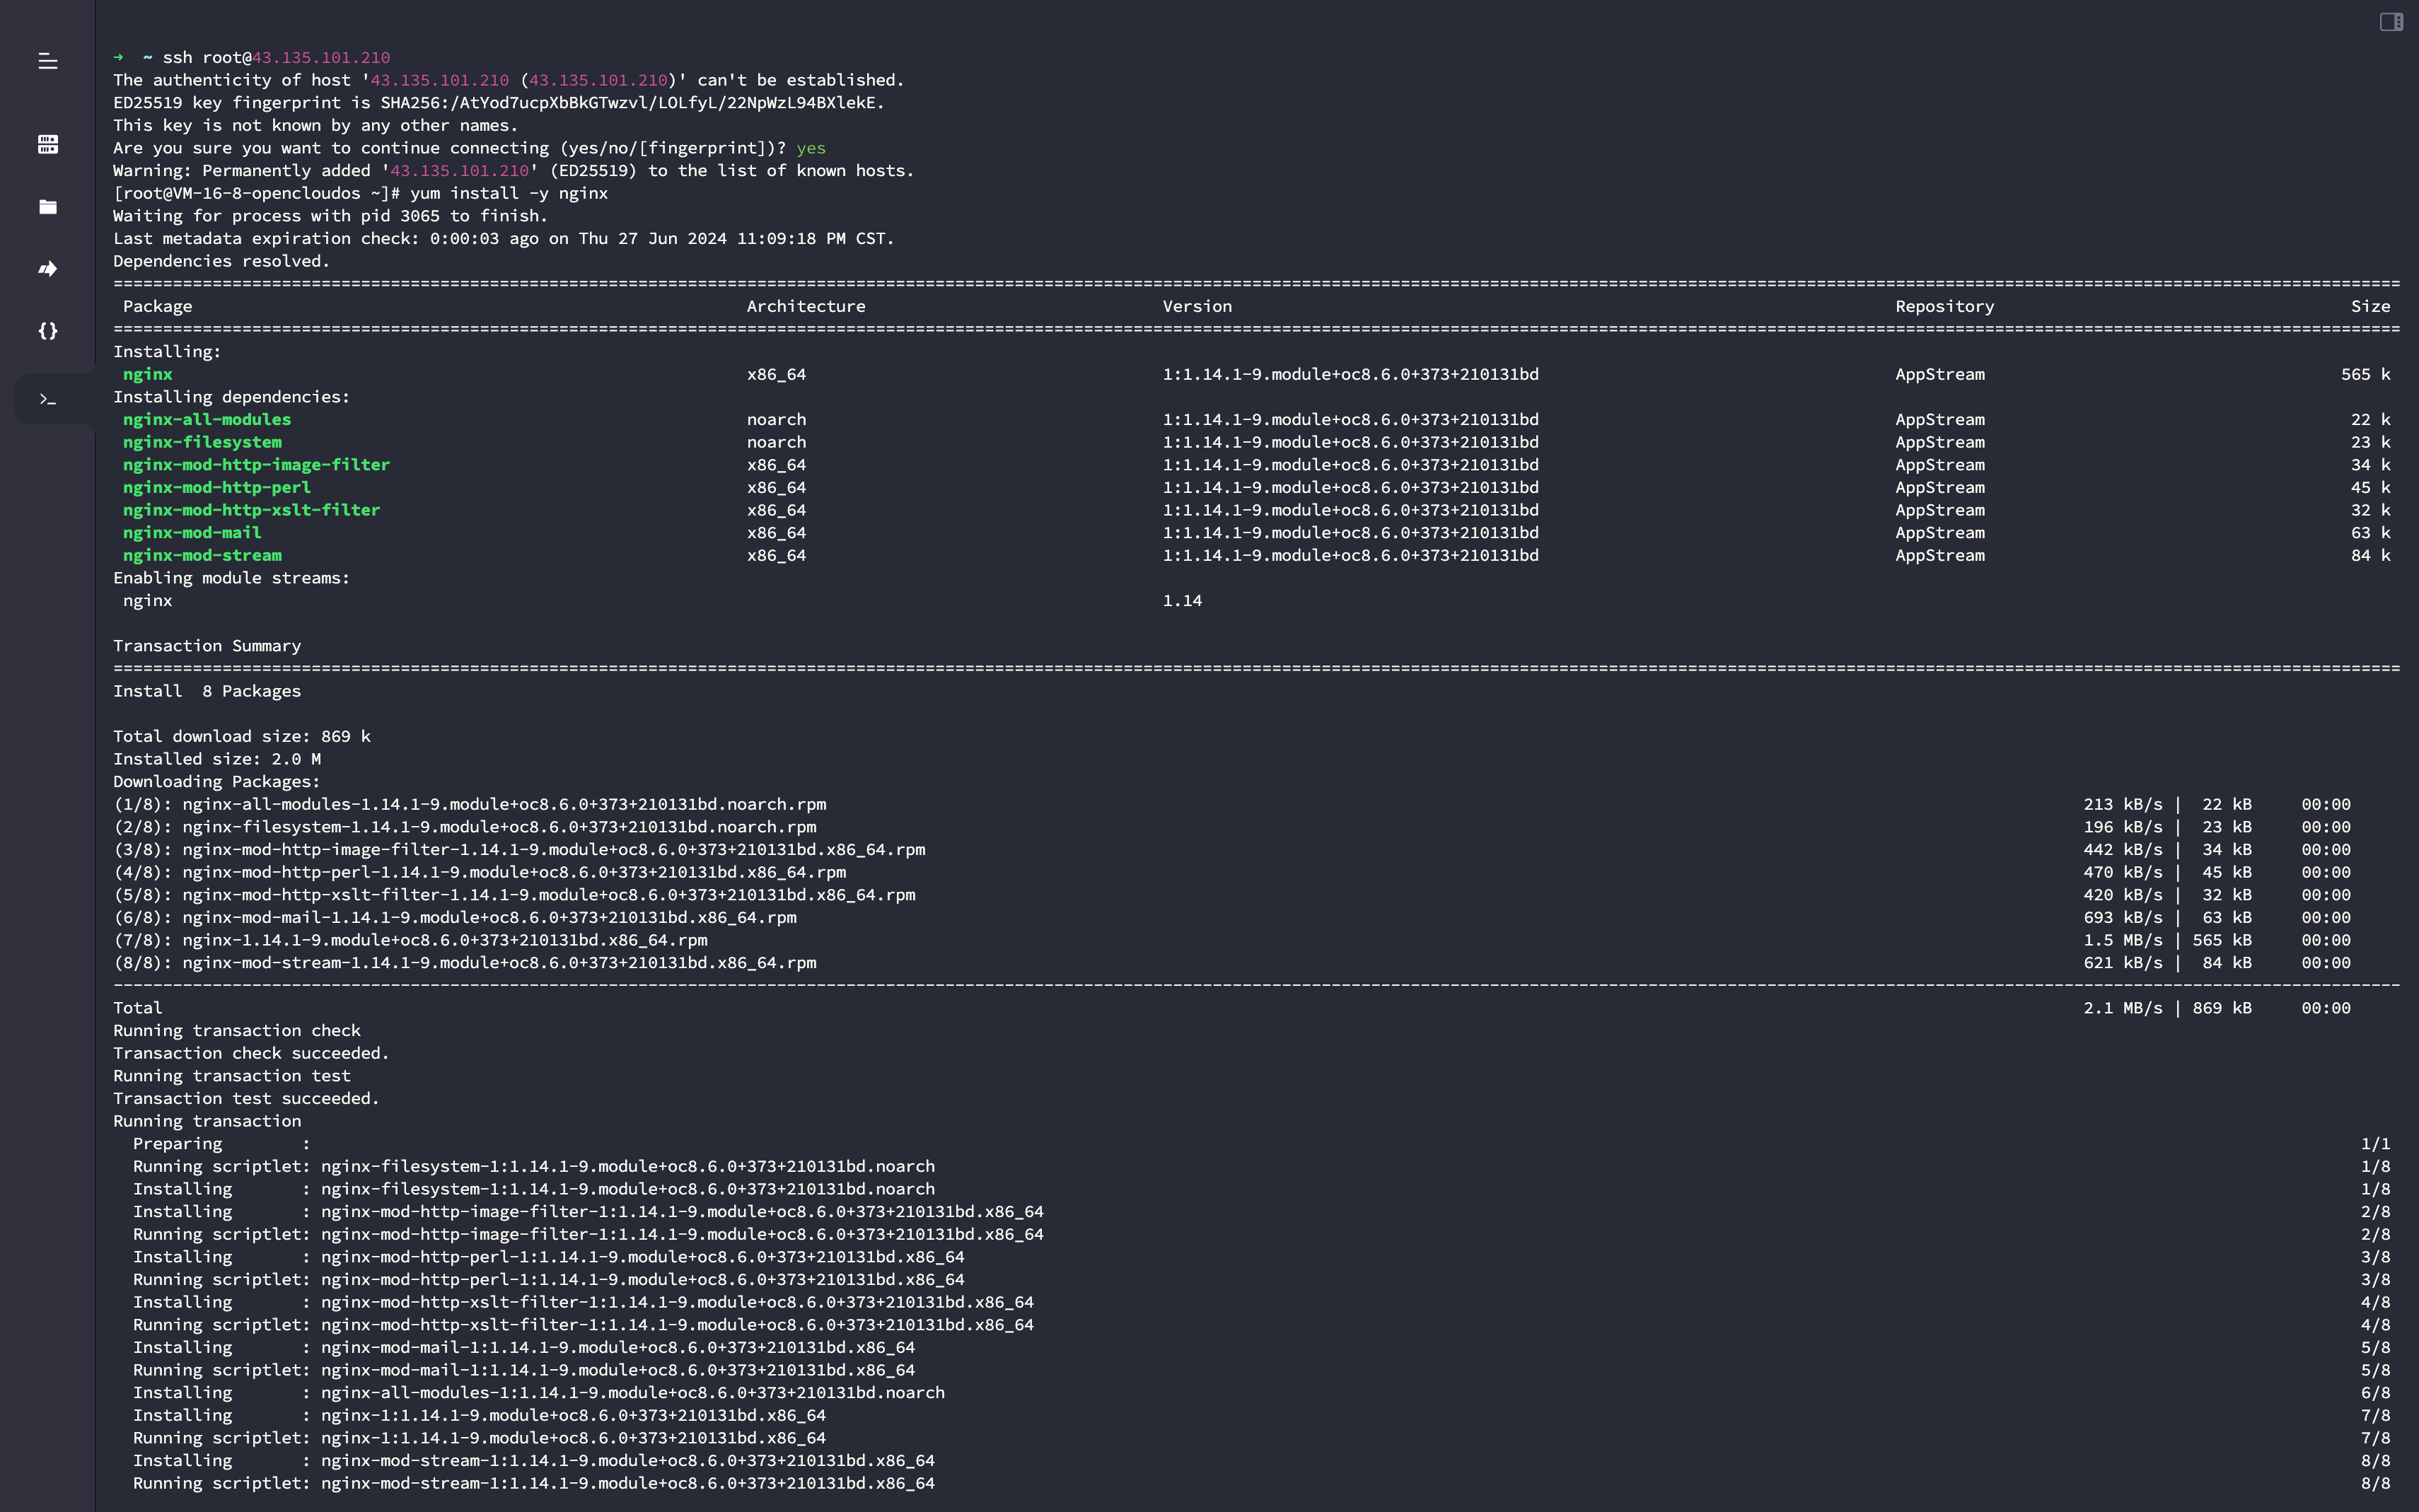The height and width of the screenshot is (1512, 2419).
Task: Click the nginx-mod-mail dependency link
Action: (191, 532)
